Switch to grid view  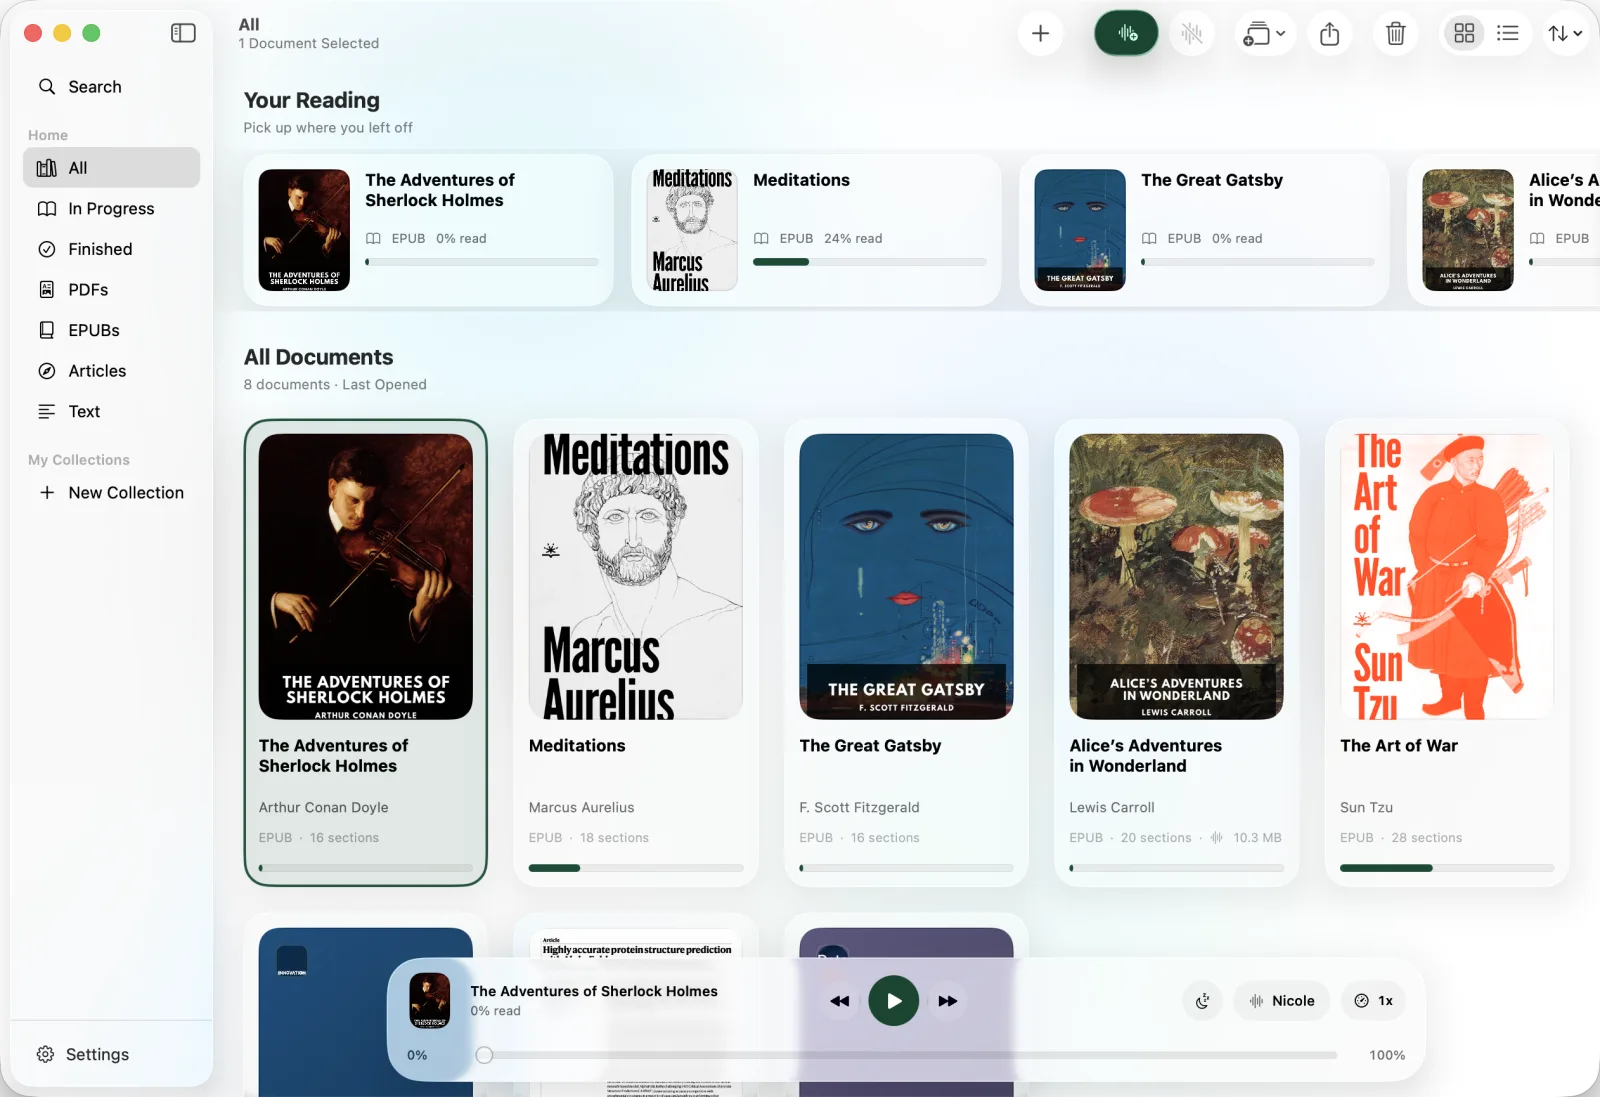coord(1464,33)
